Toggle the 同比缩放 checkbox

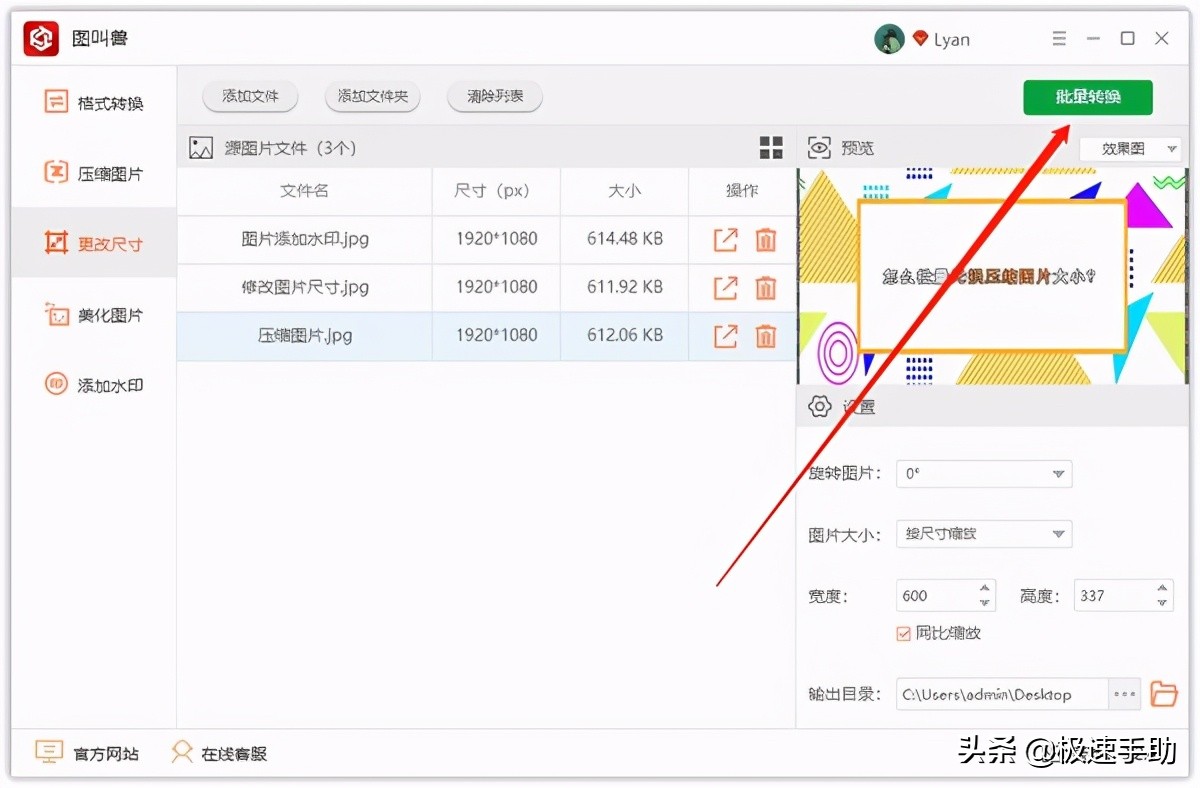(x=904, y=633)
